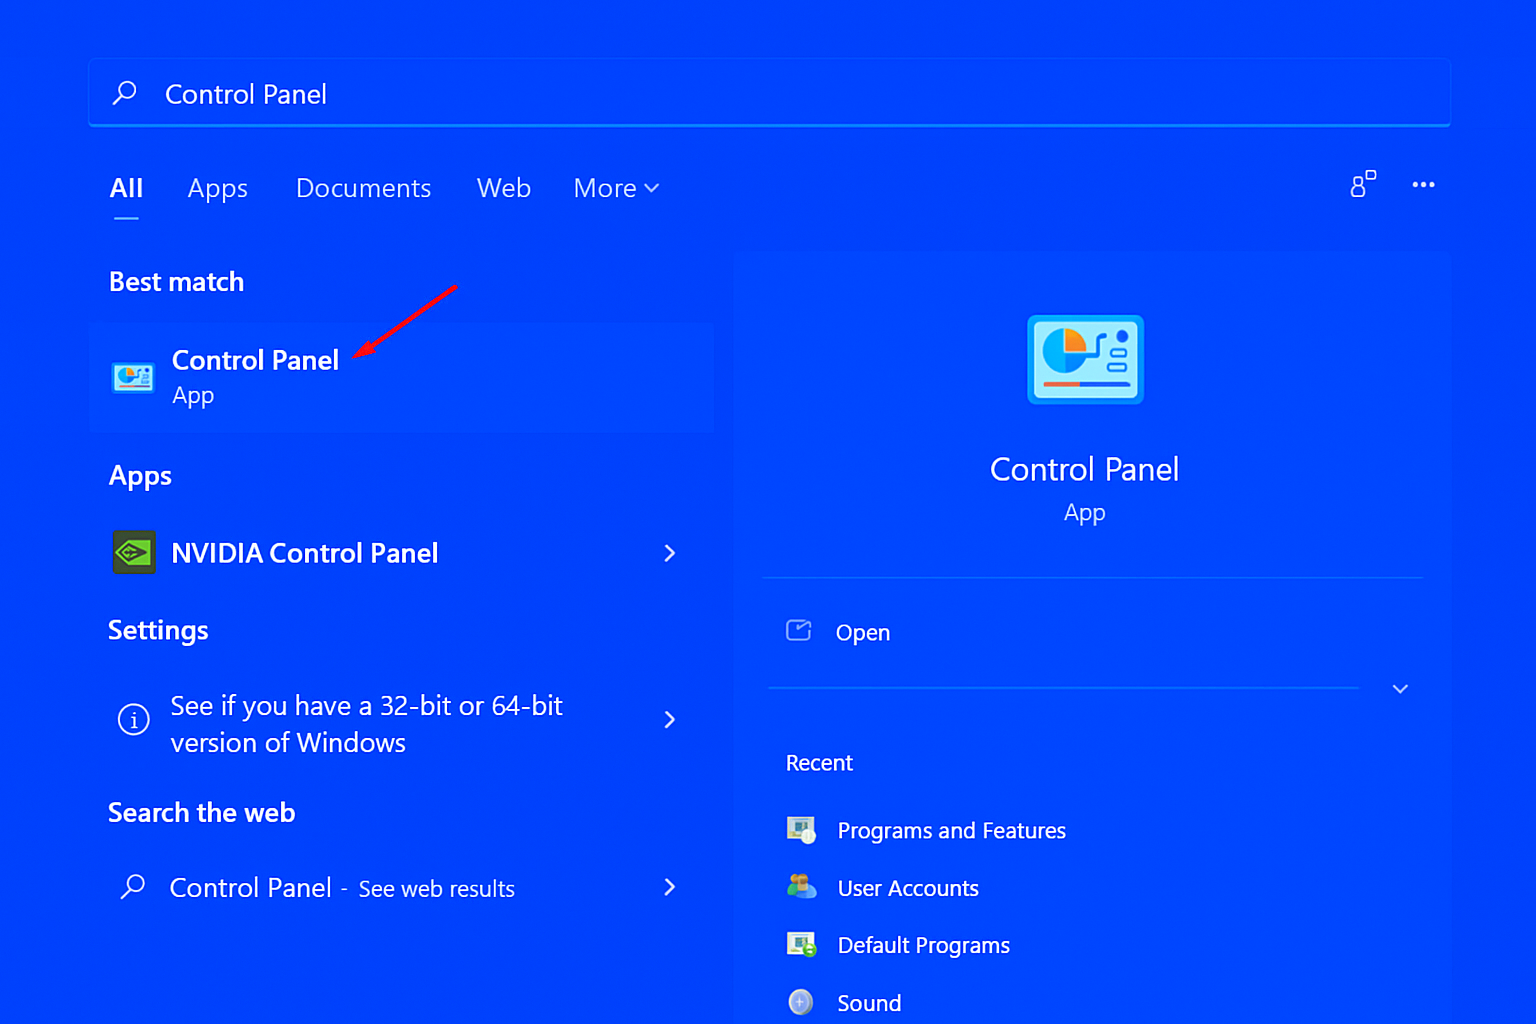
Task: Click the Control Panel icon in Best match
Action: click(x=133, y=377)
